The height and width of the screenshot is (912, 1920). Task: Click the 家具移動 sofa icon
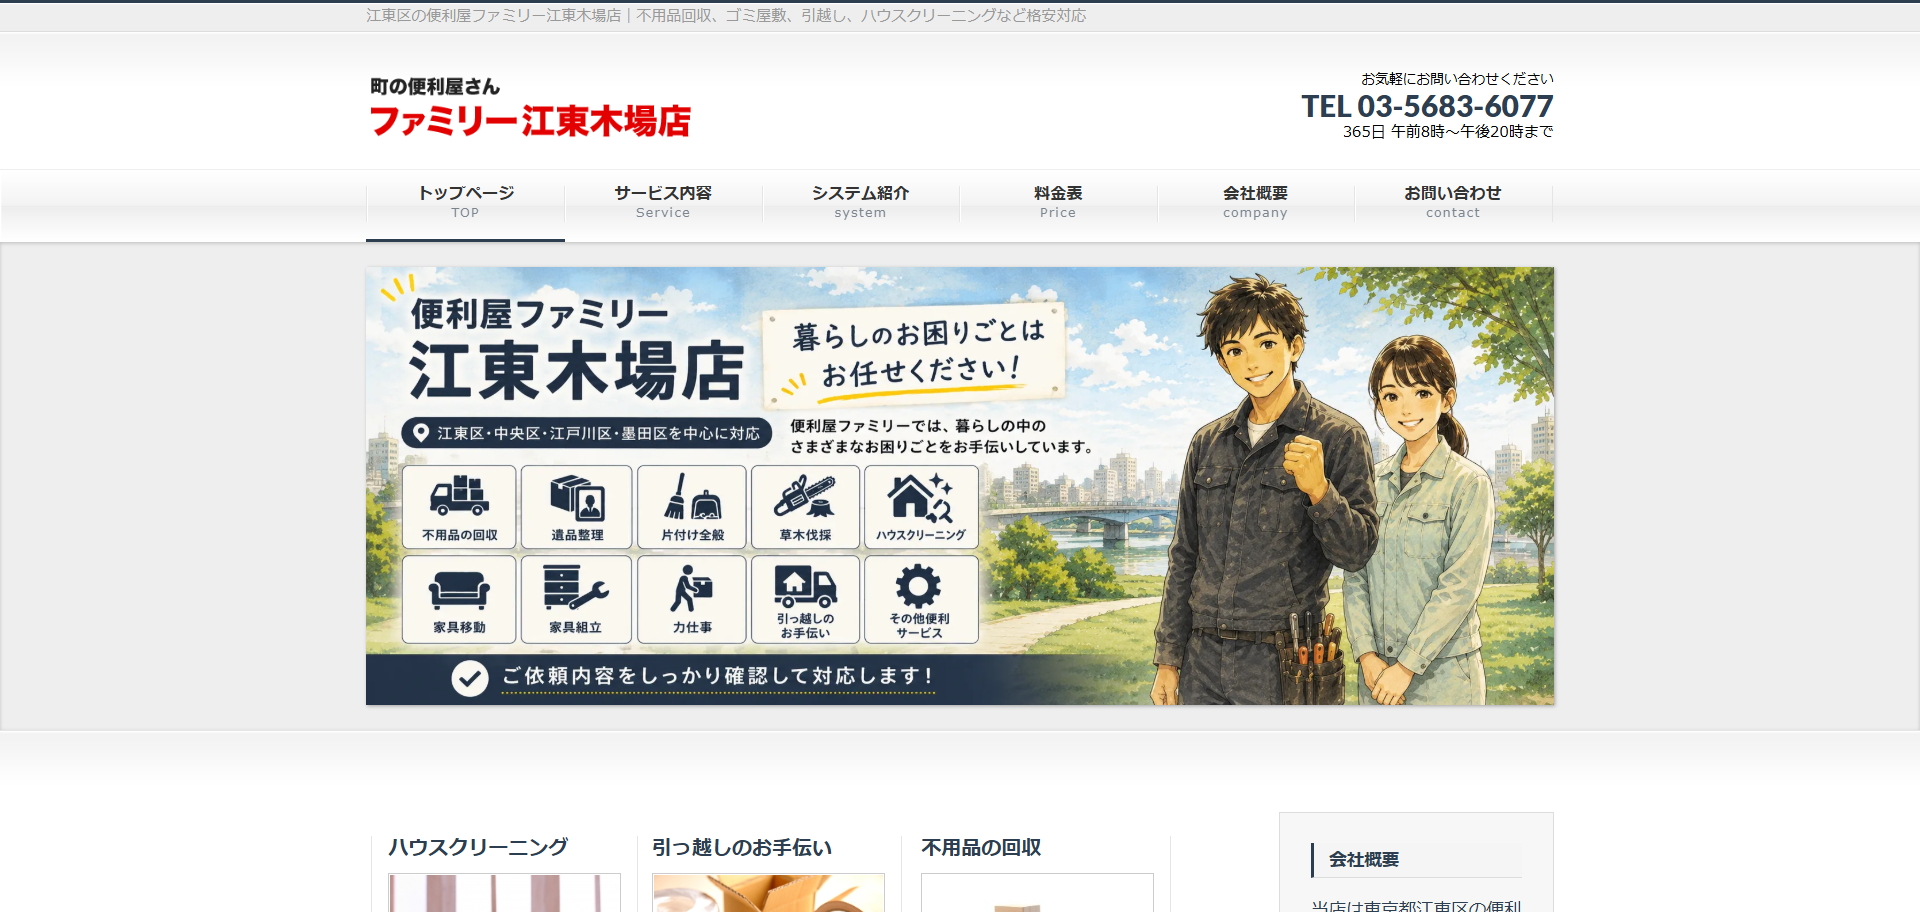(459, 591)
